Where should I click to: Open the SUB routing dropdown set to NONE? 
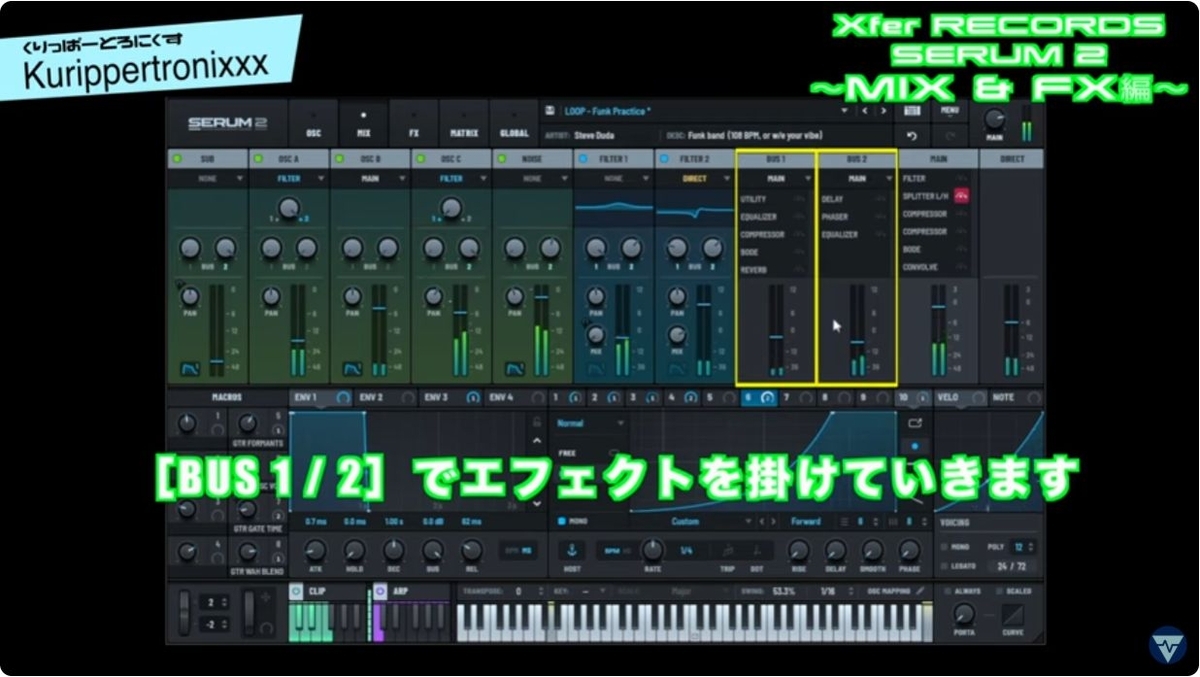click(208, 179)
